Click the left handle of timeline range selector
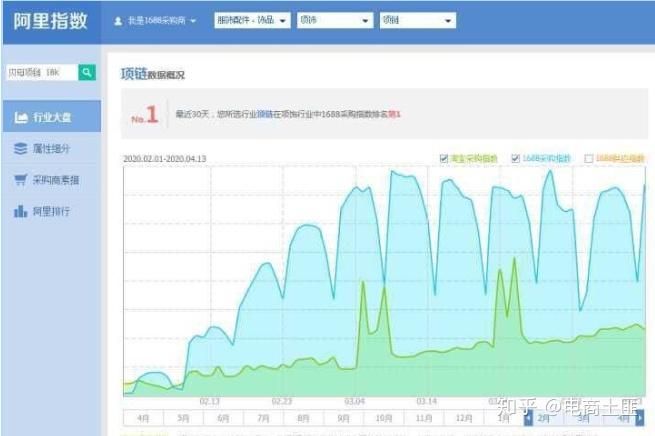This screenshot has width=655, height=436. click(528, 418)
